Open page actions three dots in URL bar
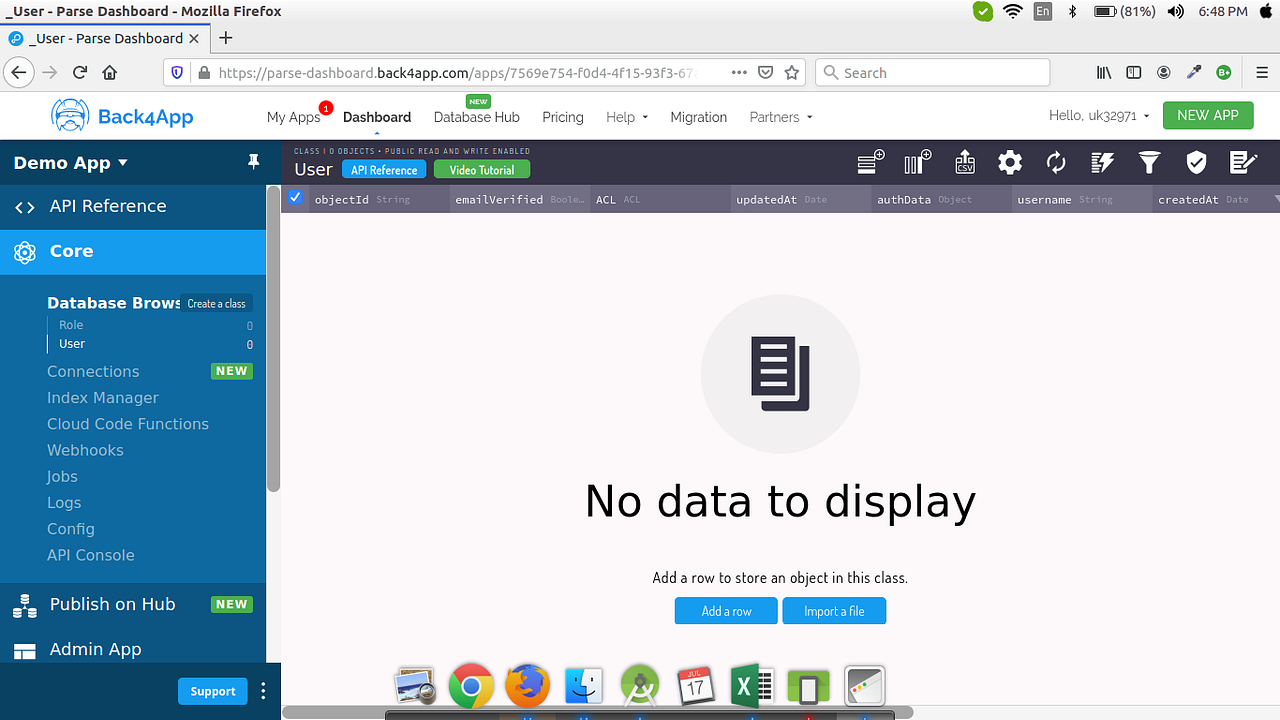The height and width of the screenshot is (720, 1280). (739, 72)
